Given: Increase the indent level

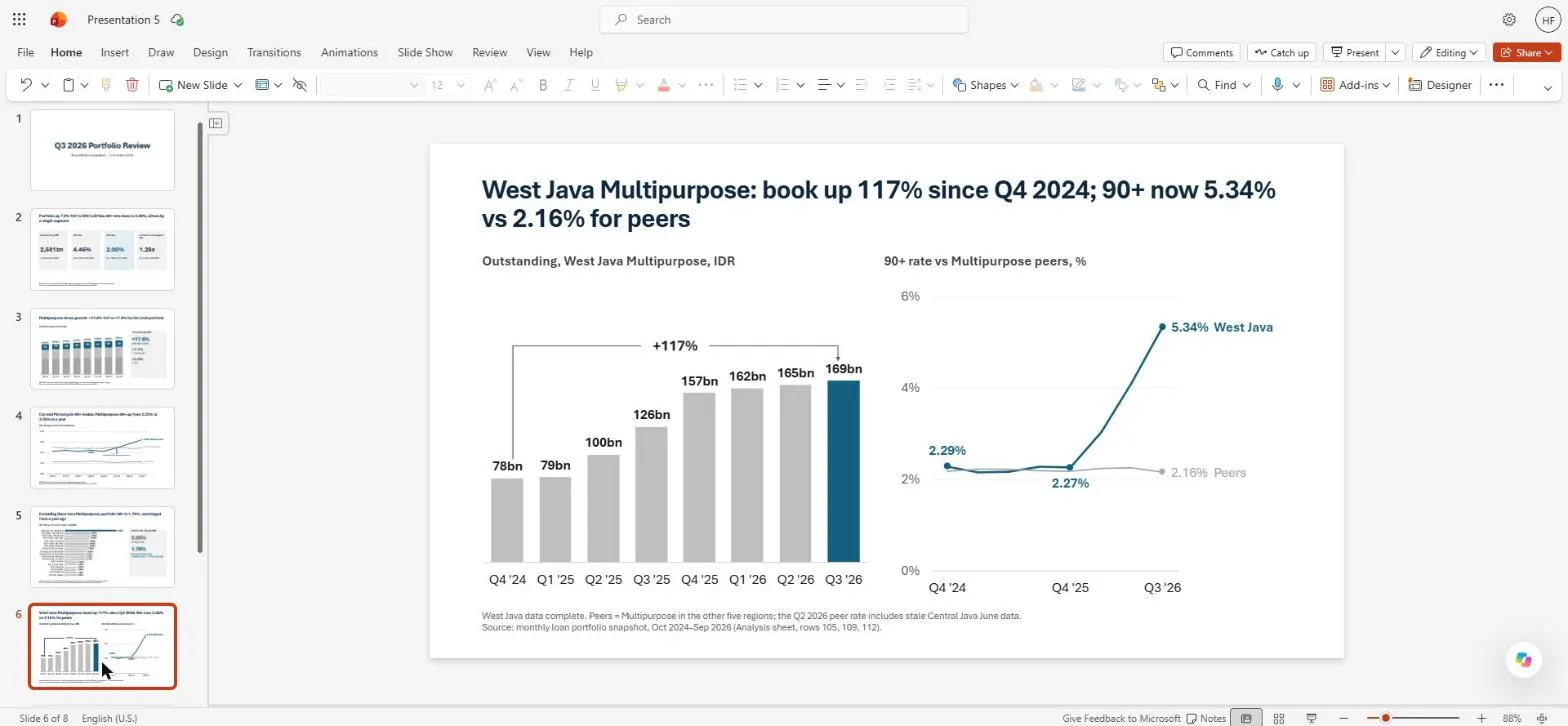Looking at the screenshot, I should click(889, 85).
